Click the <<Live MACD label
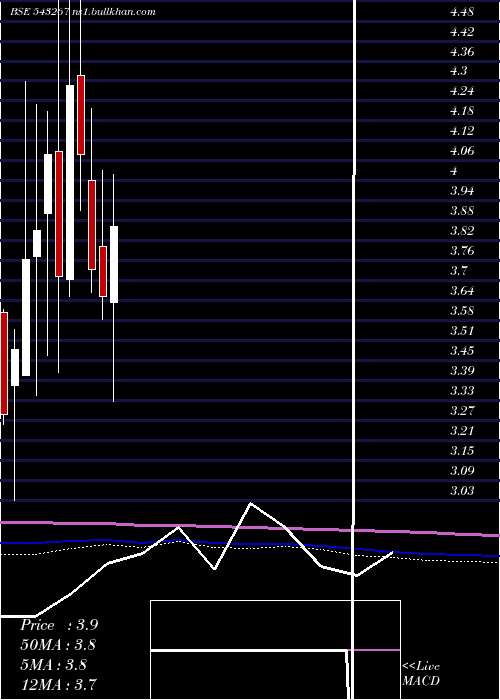 pos(421,673)
